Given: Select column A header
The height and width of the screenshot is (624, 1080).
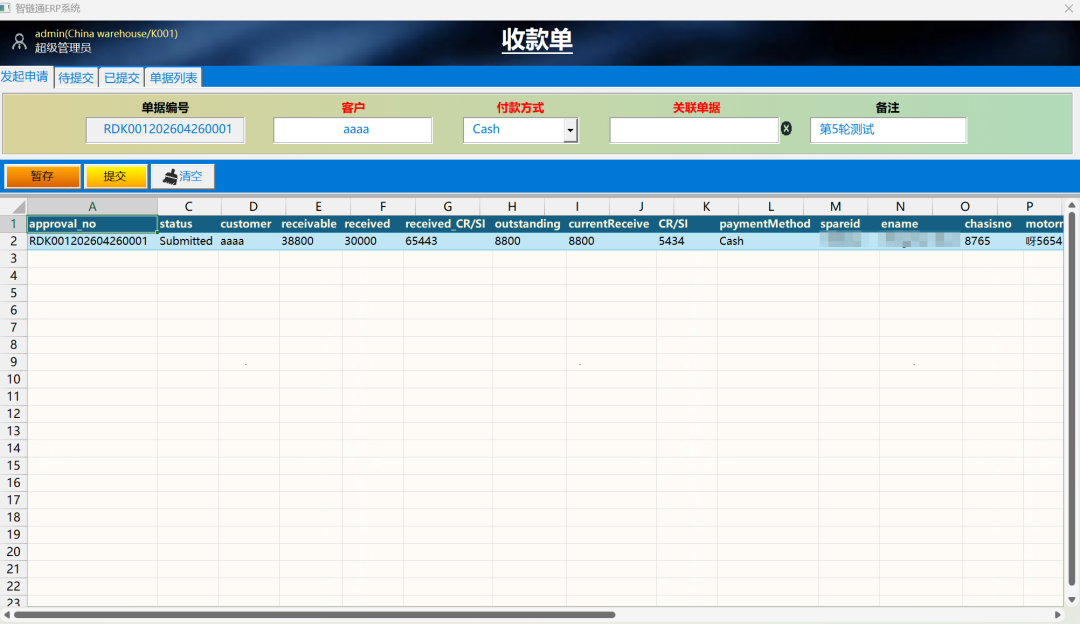Looking at the screenshot, I should click(x=92, y=207).
